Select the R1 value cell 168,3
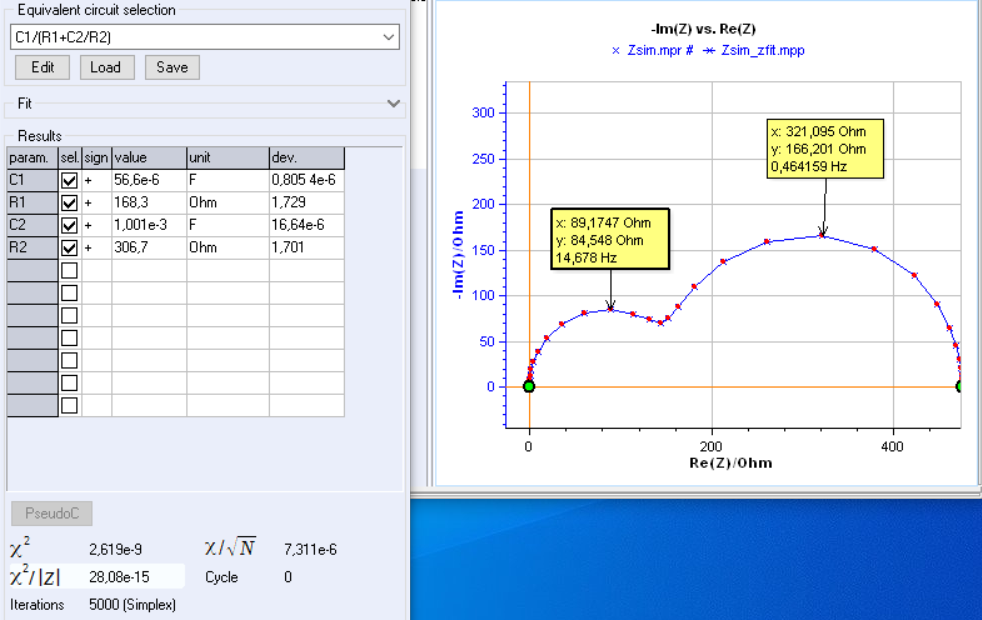982x620 pixels. 149,203
